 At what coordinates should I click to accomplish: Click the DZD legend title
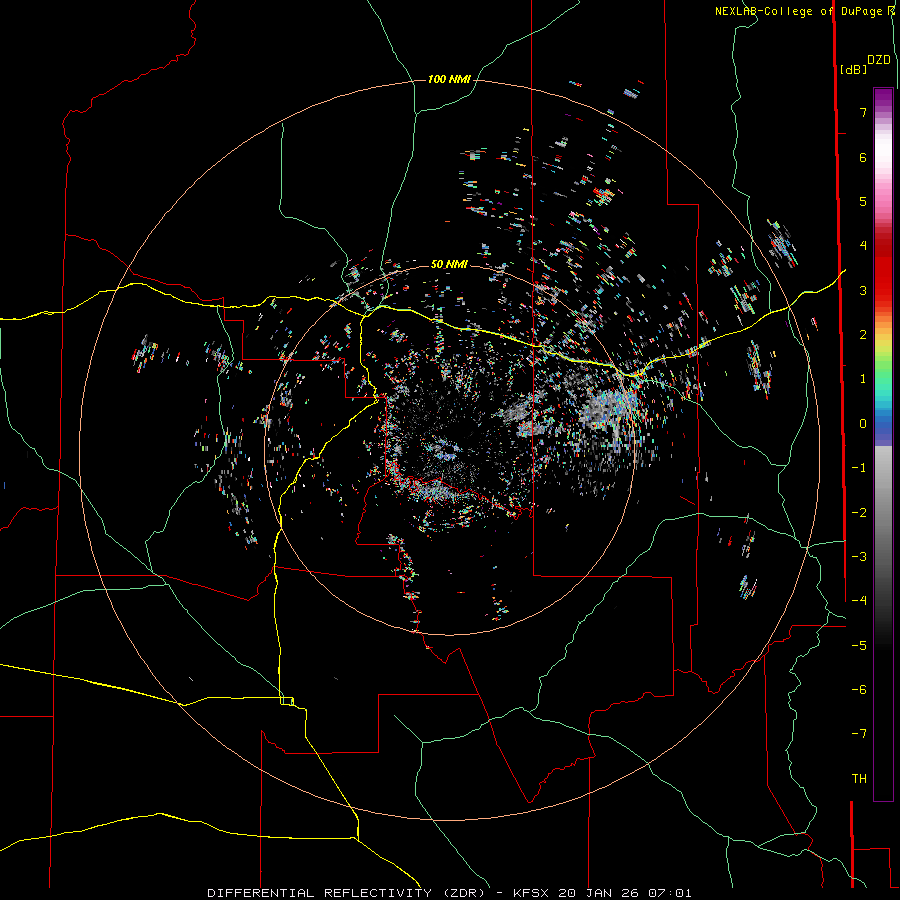[x=879, y=60]
